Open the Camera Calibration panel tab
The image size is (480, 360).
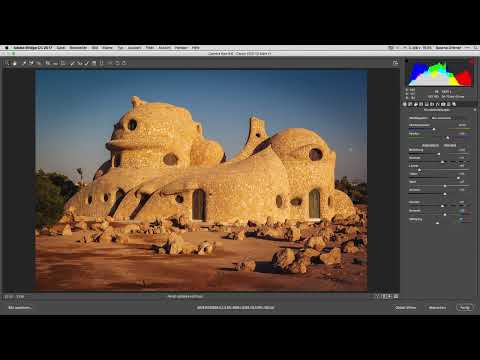point(443,104)
